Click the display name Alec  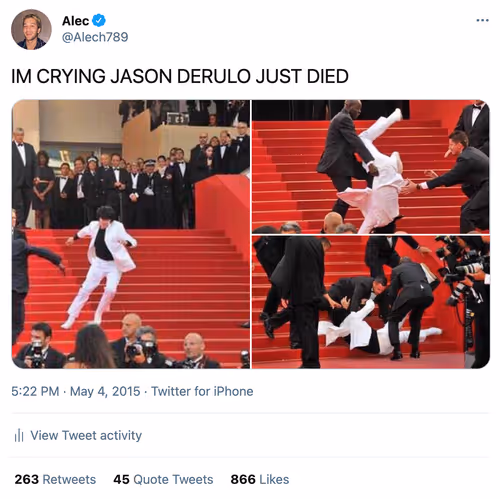pos(75,21)
